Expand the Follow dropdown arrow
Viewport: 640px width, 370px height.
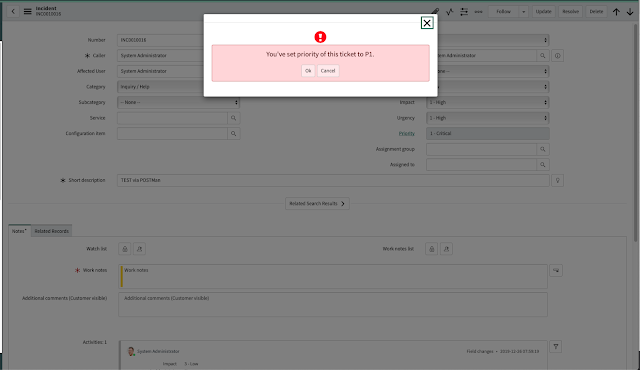point(523,11)
